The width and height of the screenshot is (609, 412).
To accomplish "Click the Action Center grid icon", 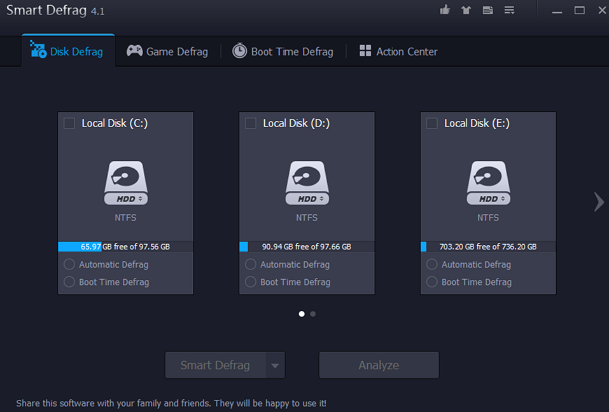I will [x=365, y=51].
